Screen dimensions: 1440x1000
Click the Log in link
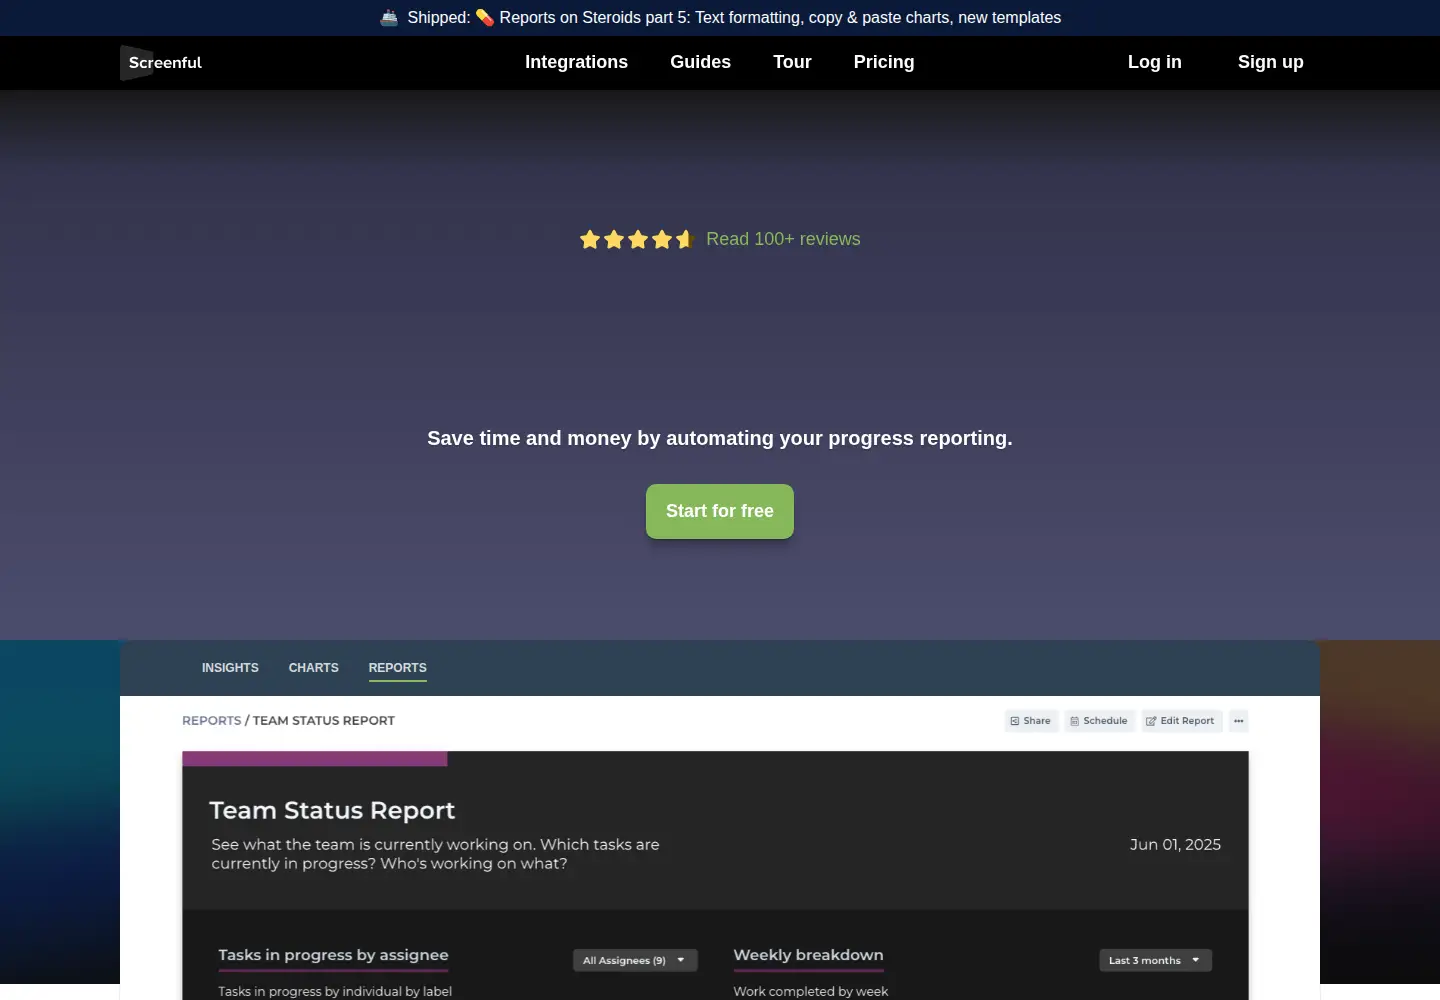(1155, 62)
